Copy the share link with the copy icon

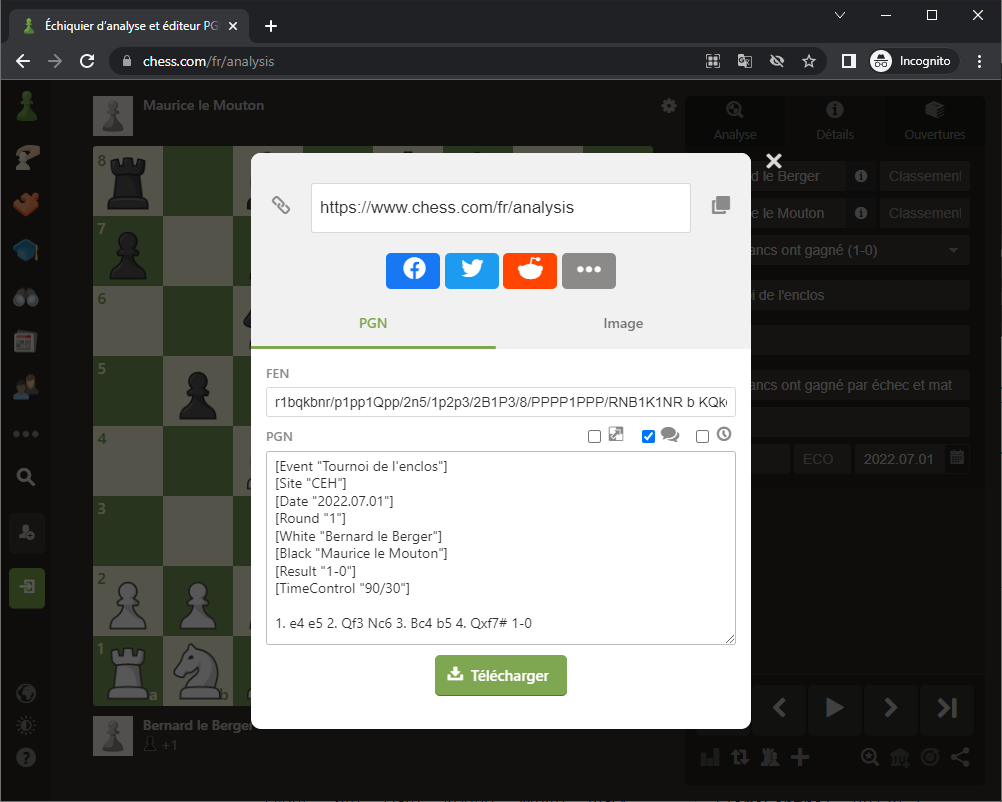tap(720, 206)
